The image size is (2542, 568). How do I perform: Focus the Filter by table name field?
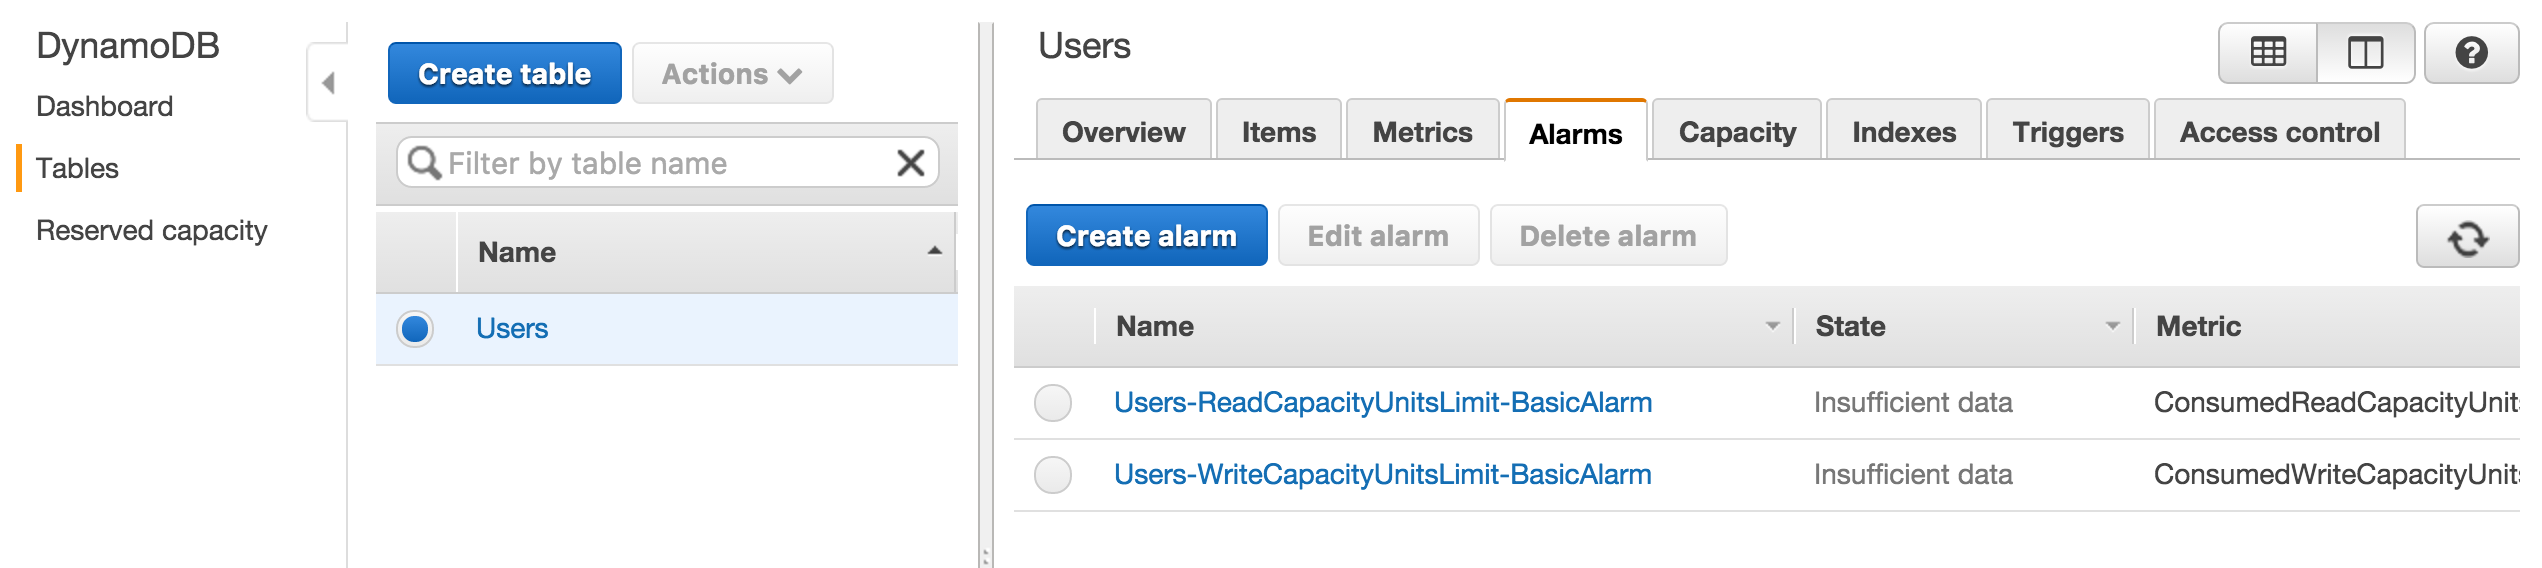pyautogui.click(x=660, y=163)
